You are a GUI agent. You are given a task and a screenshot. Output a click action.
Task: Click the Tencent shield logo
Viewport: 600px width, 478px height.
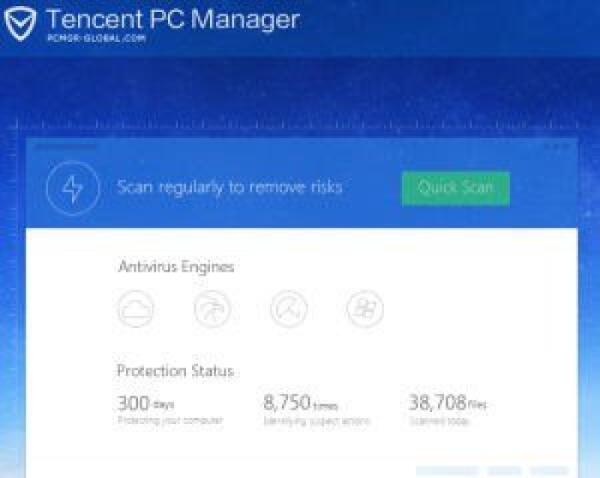tap(24, 24)
